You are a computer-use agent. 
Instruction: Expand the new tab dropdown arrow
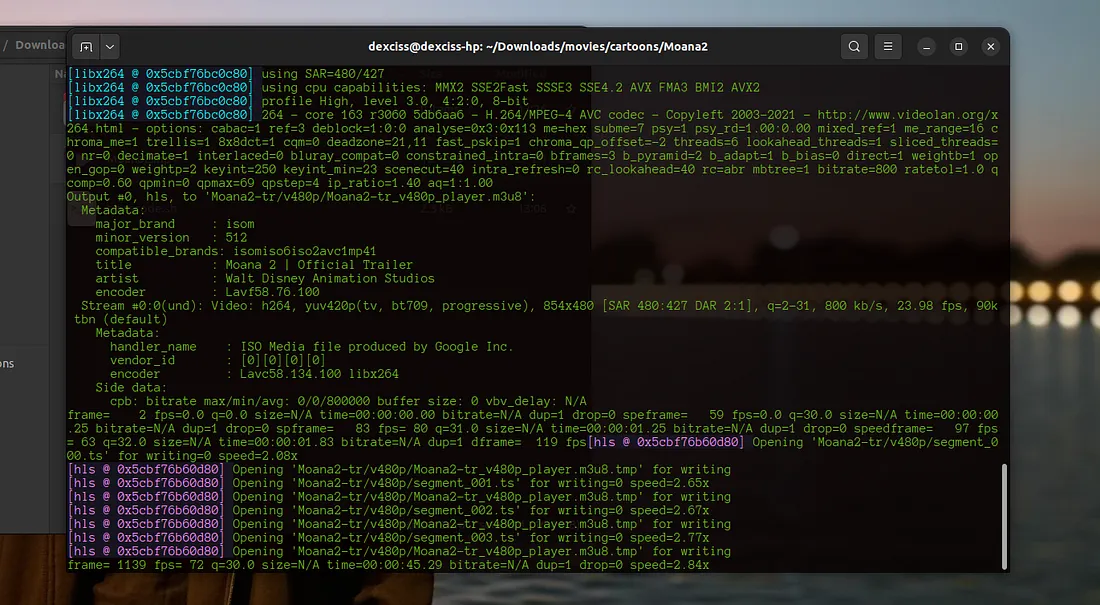(x=110, y=47)
